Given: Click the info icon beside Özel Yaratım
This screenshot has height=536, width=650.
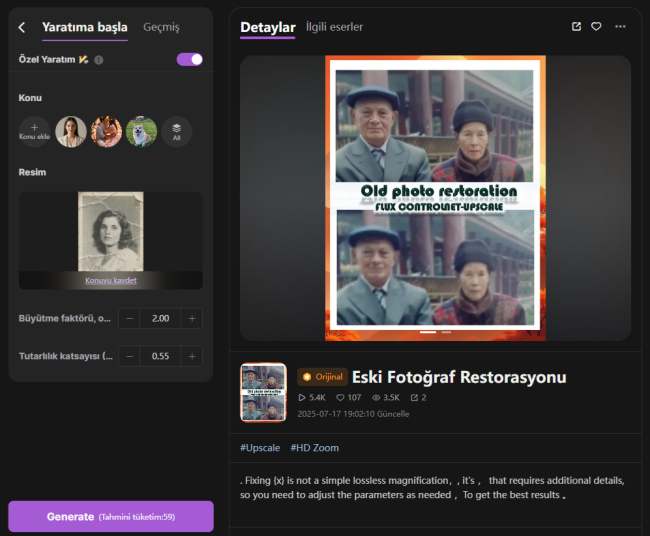Looking at the screenshot, I should tap(99, 60).
